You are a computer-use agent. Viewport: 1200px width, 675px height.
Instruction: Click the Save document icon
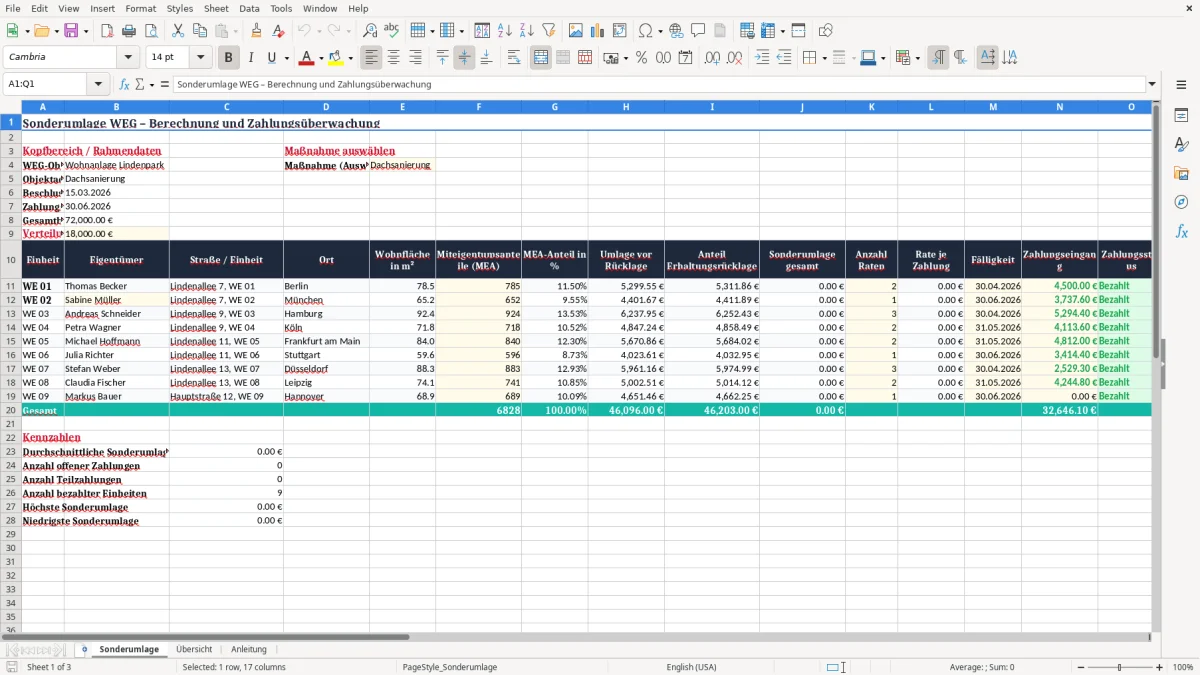[x=72, y=31]
